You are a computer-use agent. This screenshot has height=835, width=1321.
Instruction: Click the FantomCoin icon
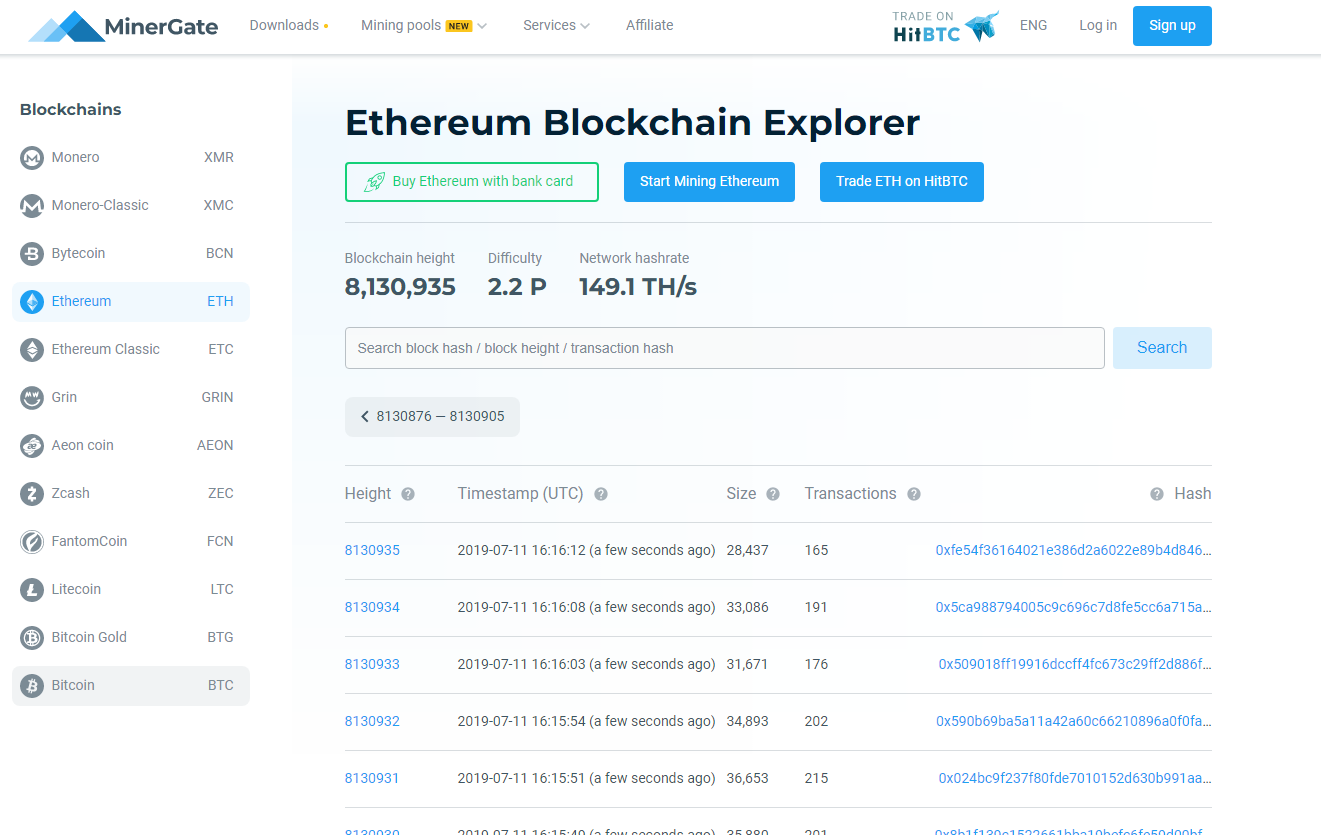pos(32,542)
